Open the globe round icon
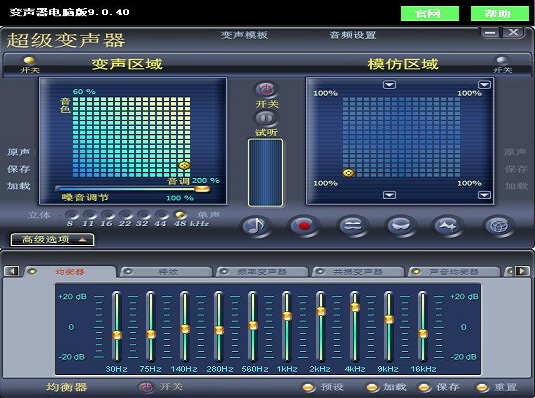 (497, 226)
